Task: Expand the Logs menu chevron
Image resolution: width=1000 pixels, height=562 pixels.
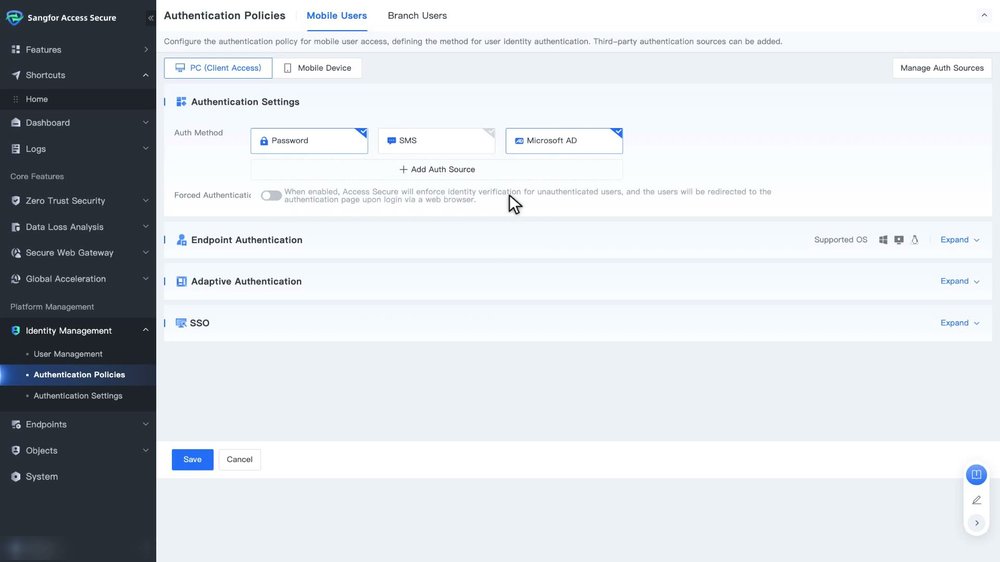Action: pyautogui.click(x=145, y=149)
